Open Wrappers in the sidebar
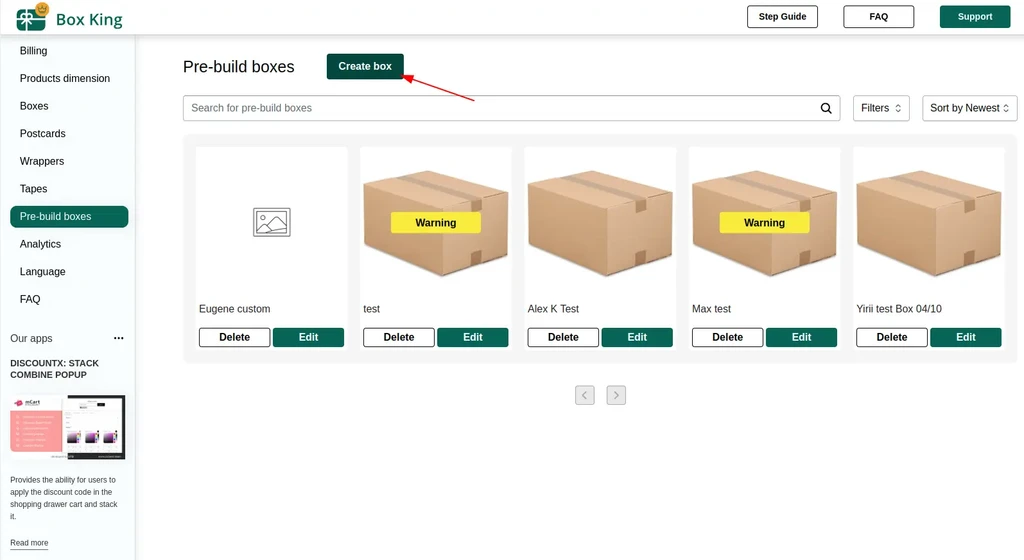The width and height of the screenshot is (1024, 560). click(42, 161)
